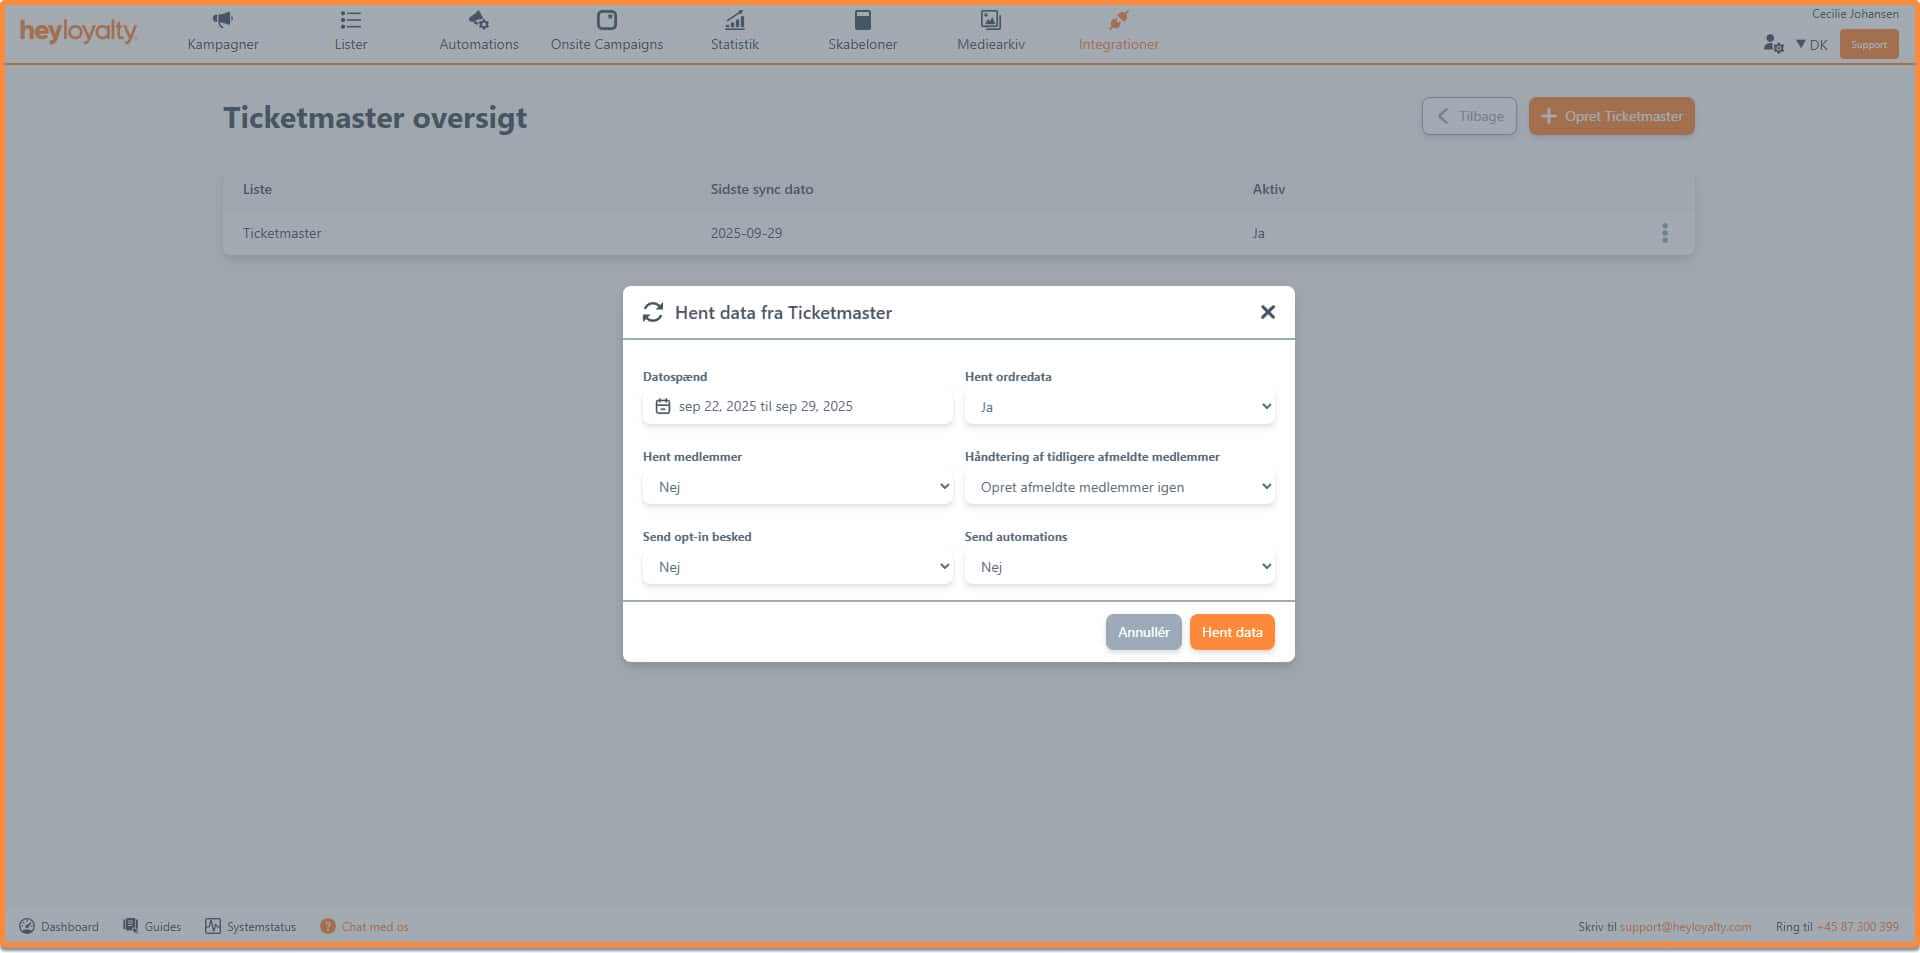Expand the Hent ordredata dropdown
This screenshot has width=1920, height=953.
(1119, 407)
